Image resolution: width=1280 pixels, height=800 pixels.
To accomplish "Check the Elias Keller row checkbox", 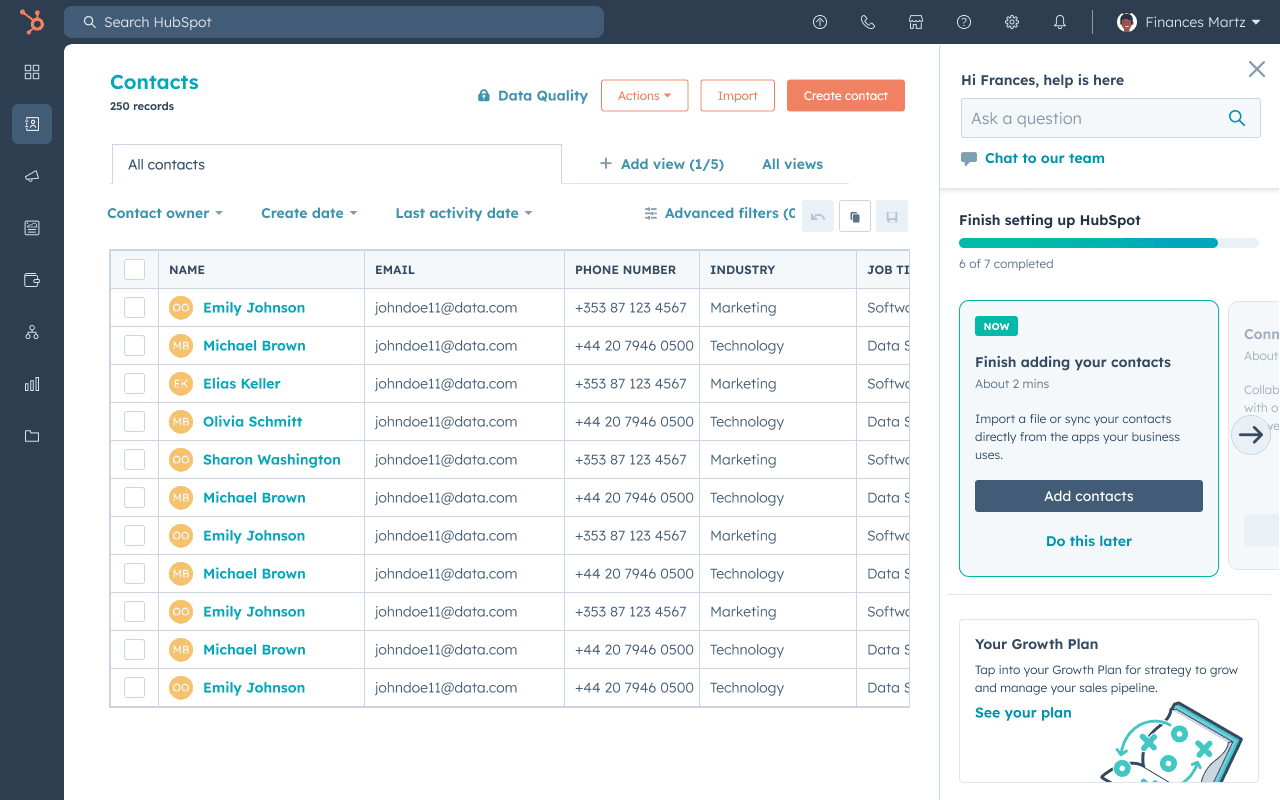I will click(x=134, y=384).
